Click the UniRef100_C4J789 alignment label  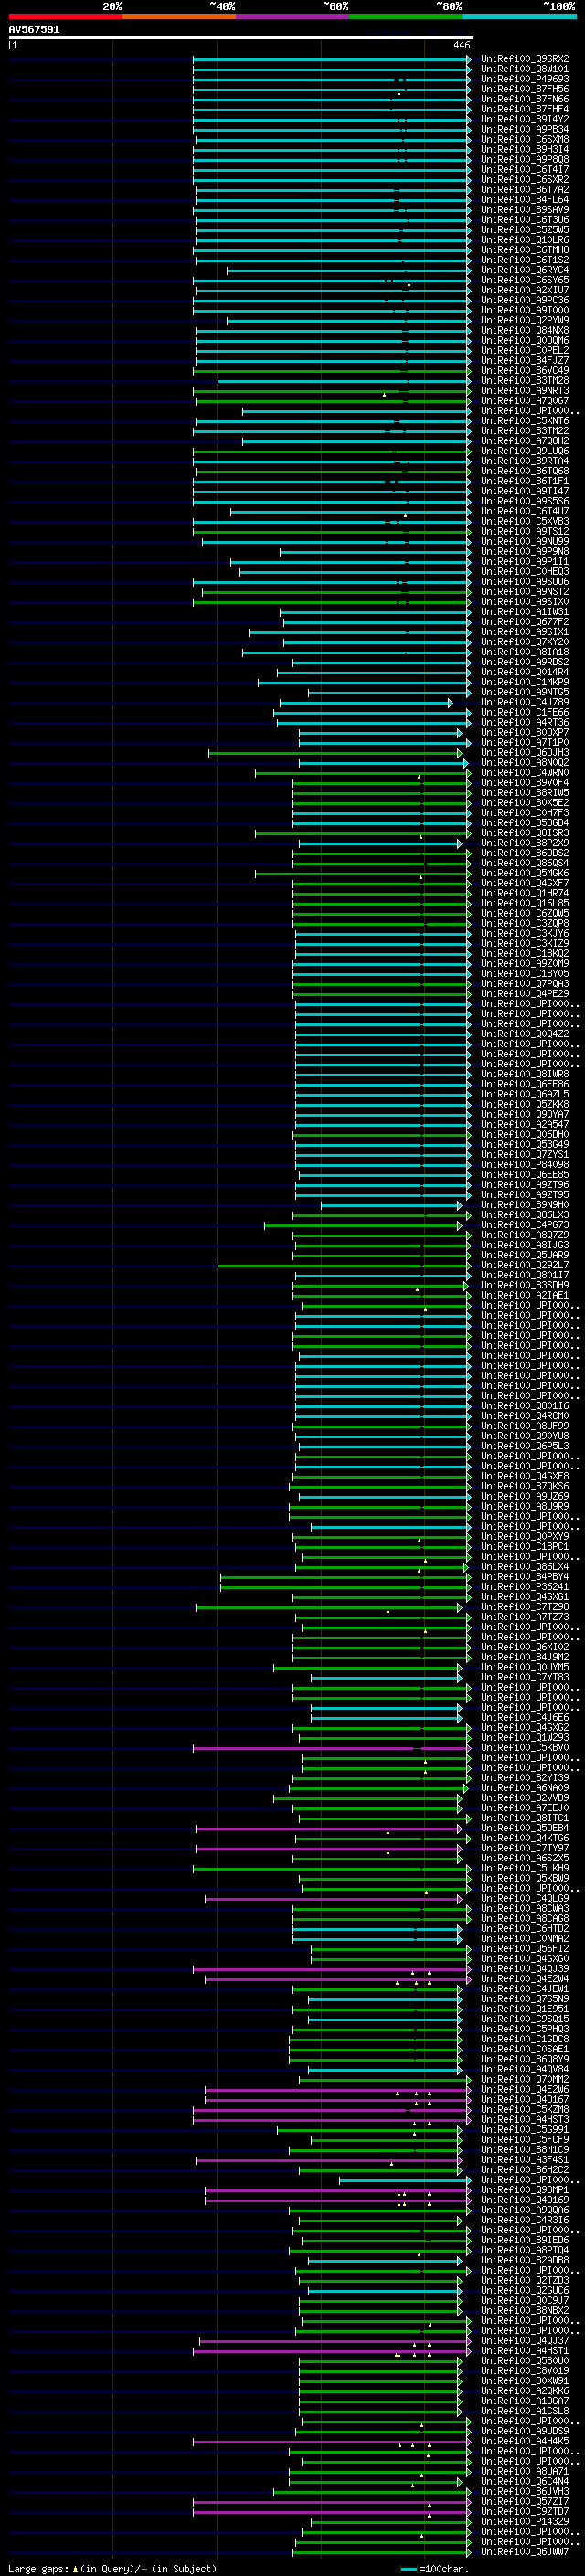[x=525, y=702]
